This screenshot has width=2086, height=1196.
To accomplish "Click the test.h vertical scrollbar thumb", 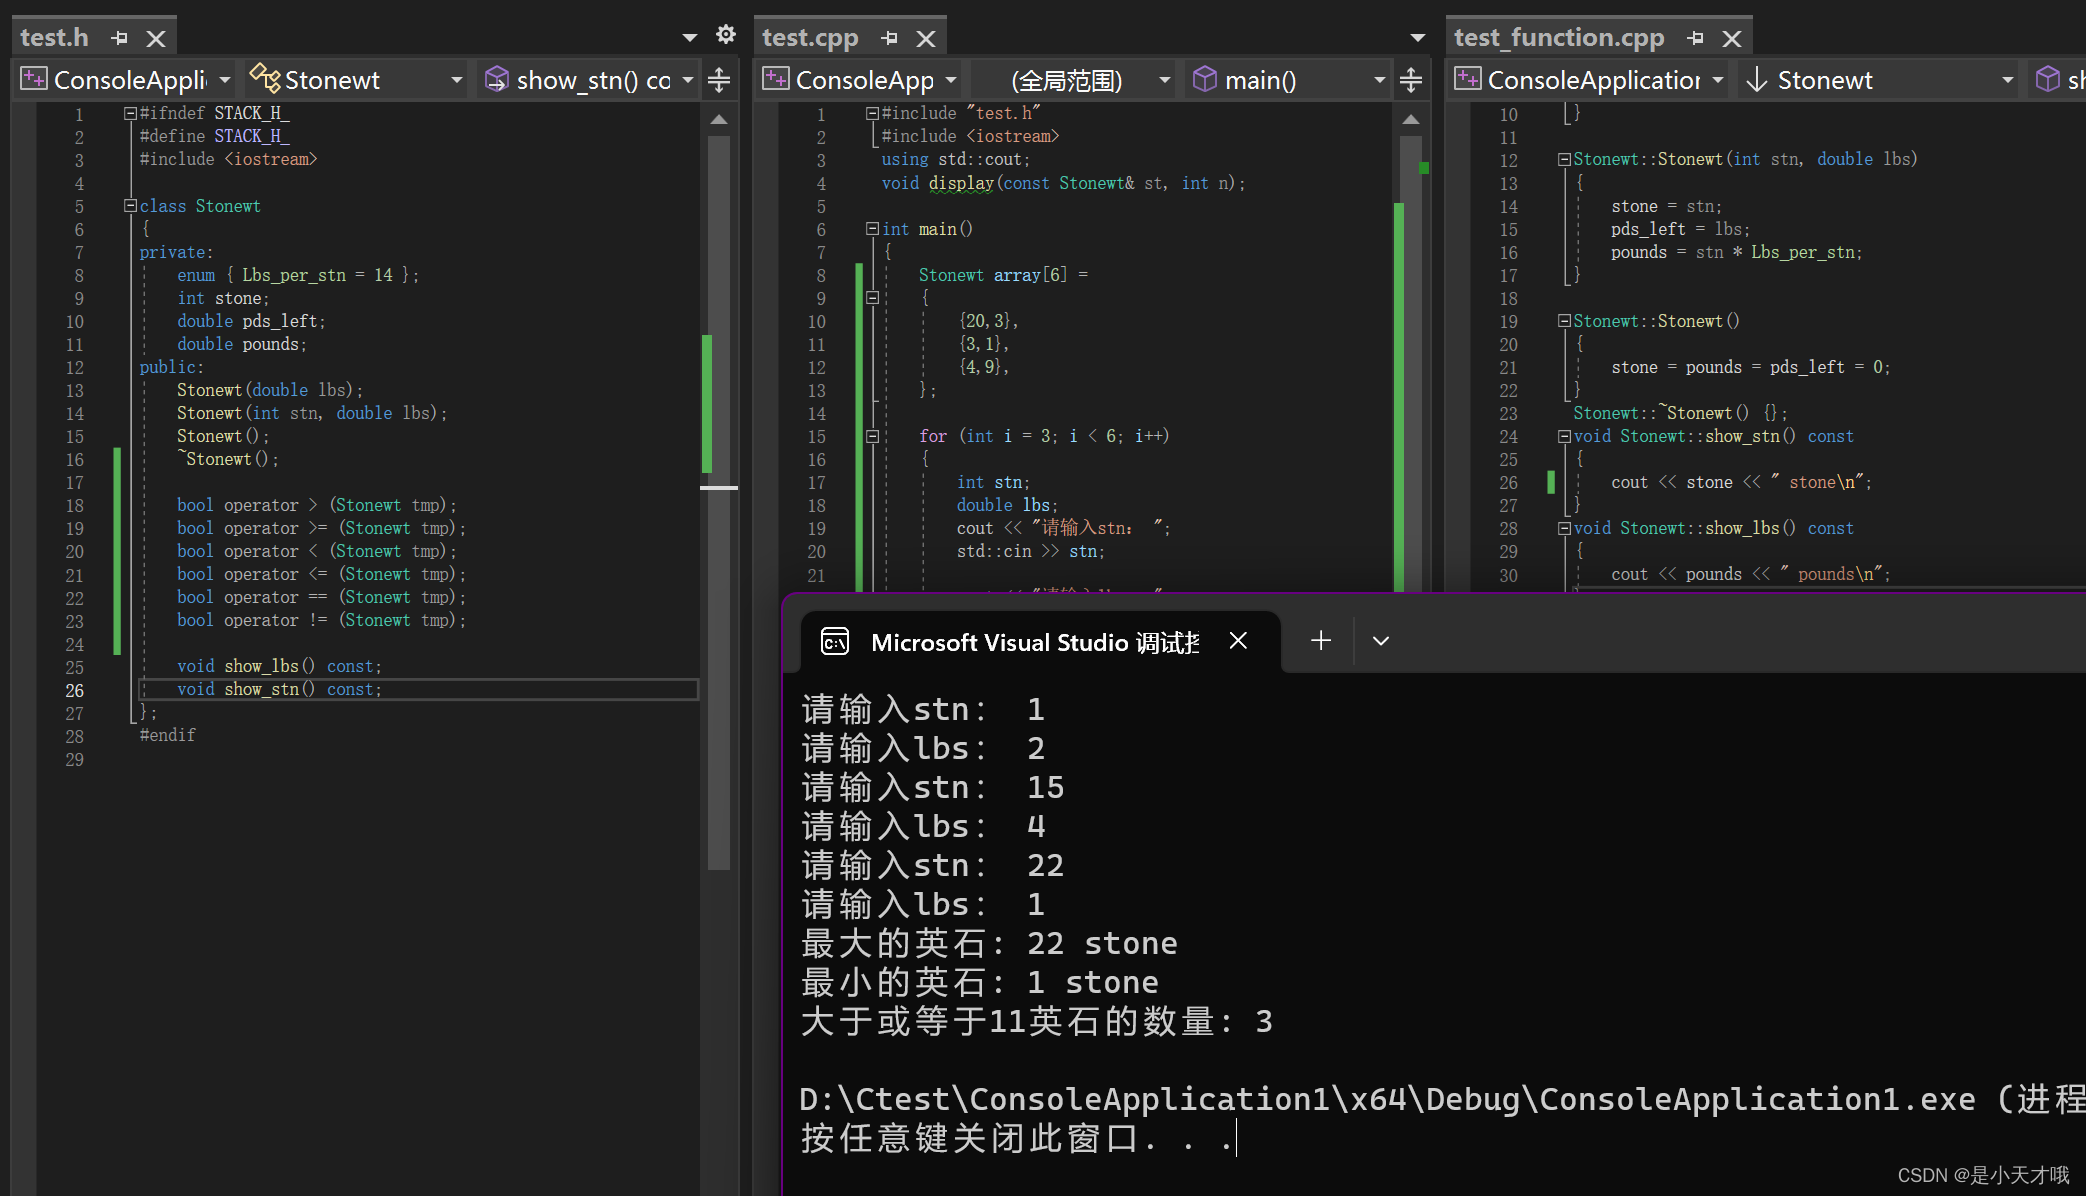I will (x=718, y=503).
